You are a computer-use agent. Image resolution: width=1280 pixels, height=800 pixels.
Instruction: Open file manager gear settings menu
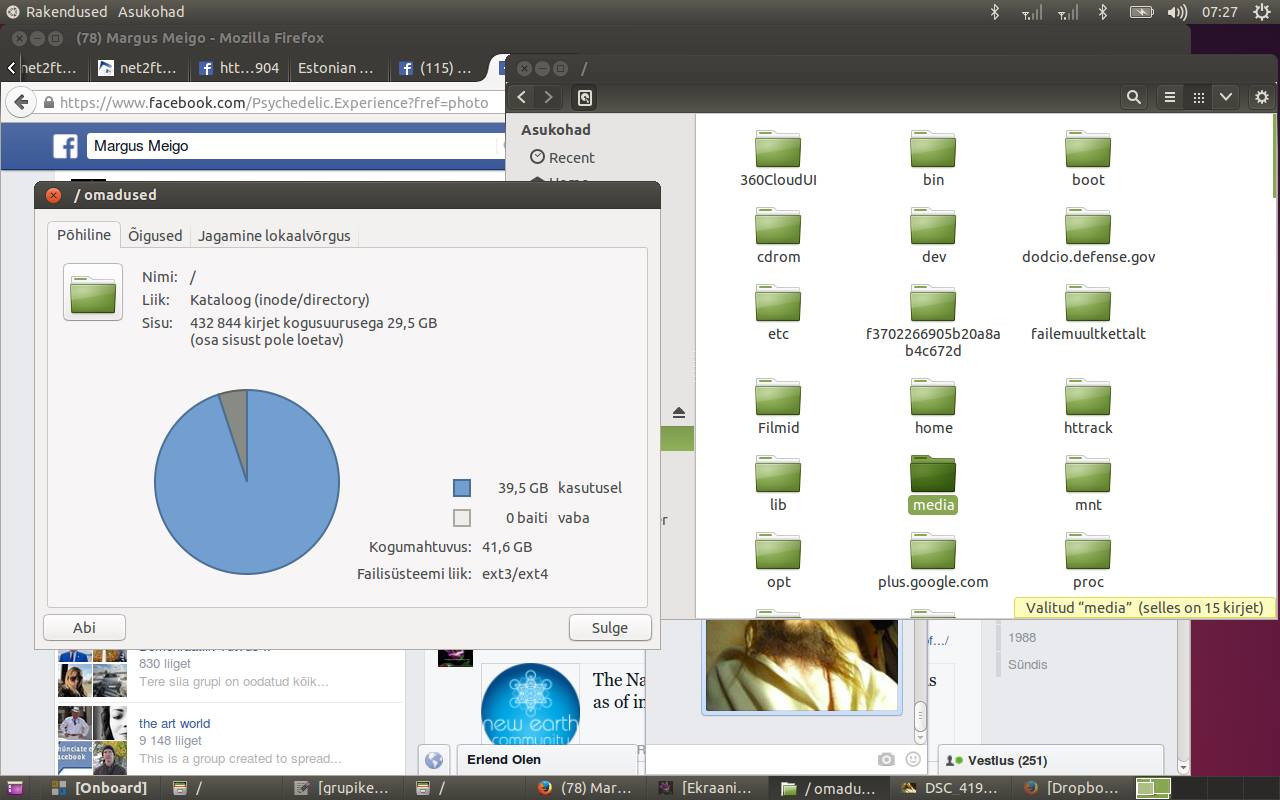(x=1262, y=97)
